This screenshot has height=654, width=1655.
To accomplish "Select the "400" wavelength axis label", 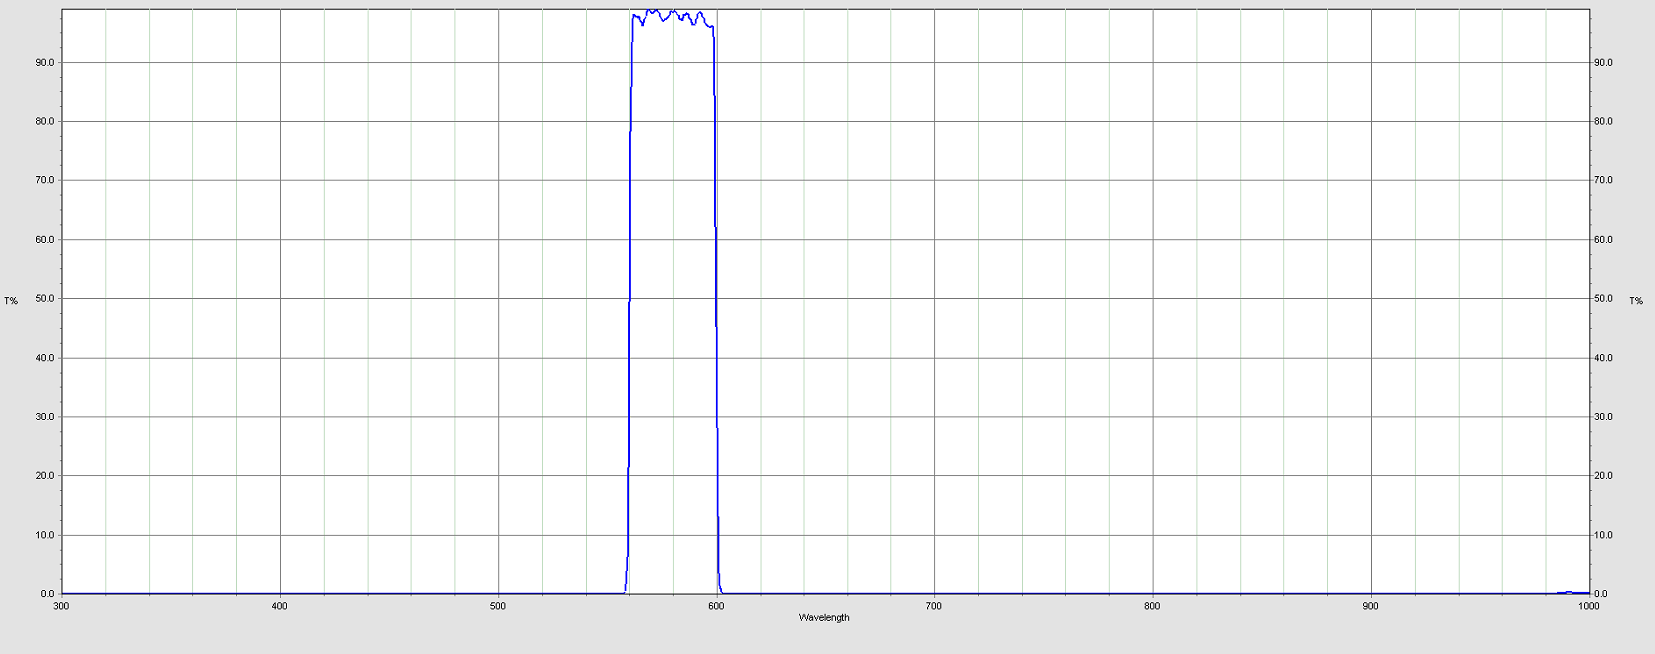I will point(280,606).
